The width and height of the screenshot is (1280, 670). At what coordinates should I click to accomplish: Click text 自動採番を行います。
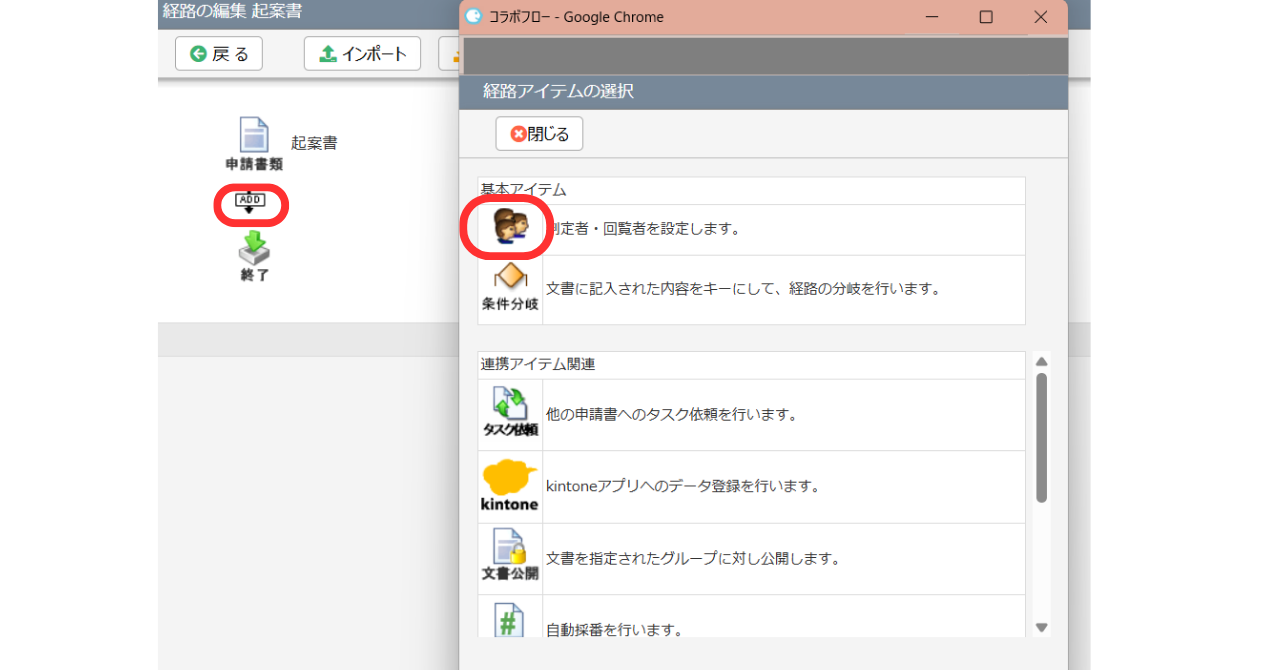coord(614,631)
